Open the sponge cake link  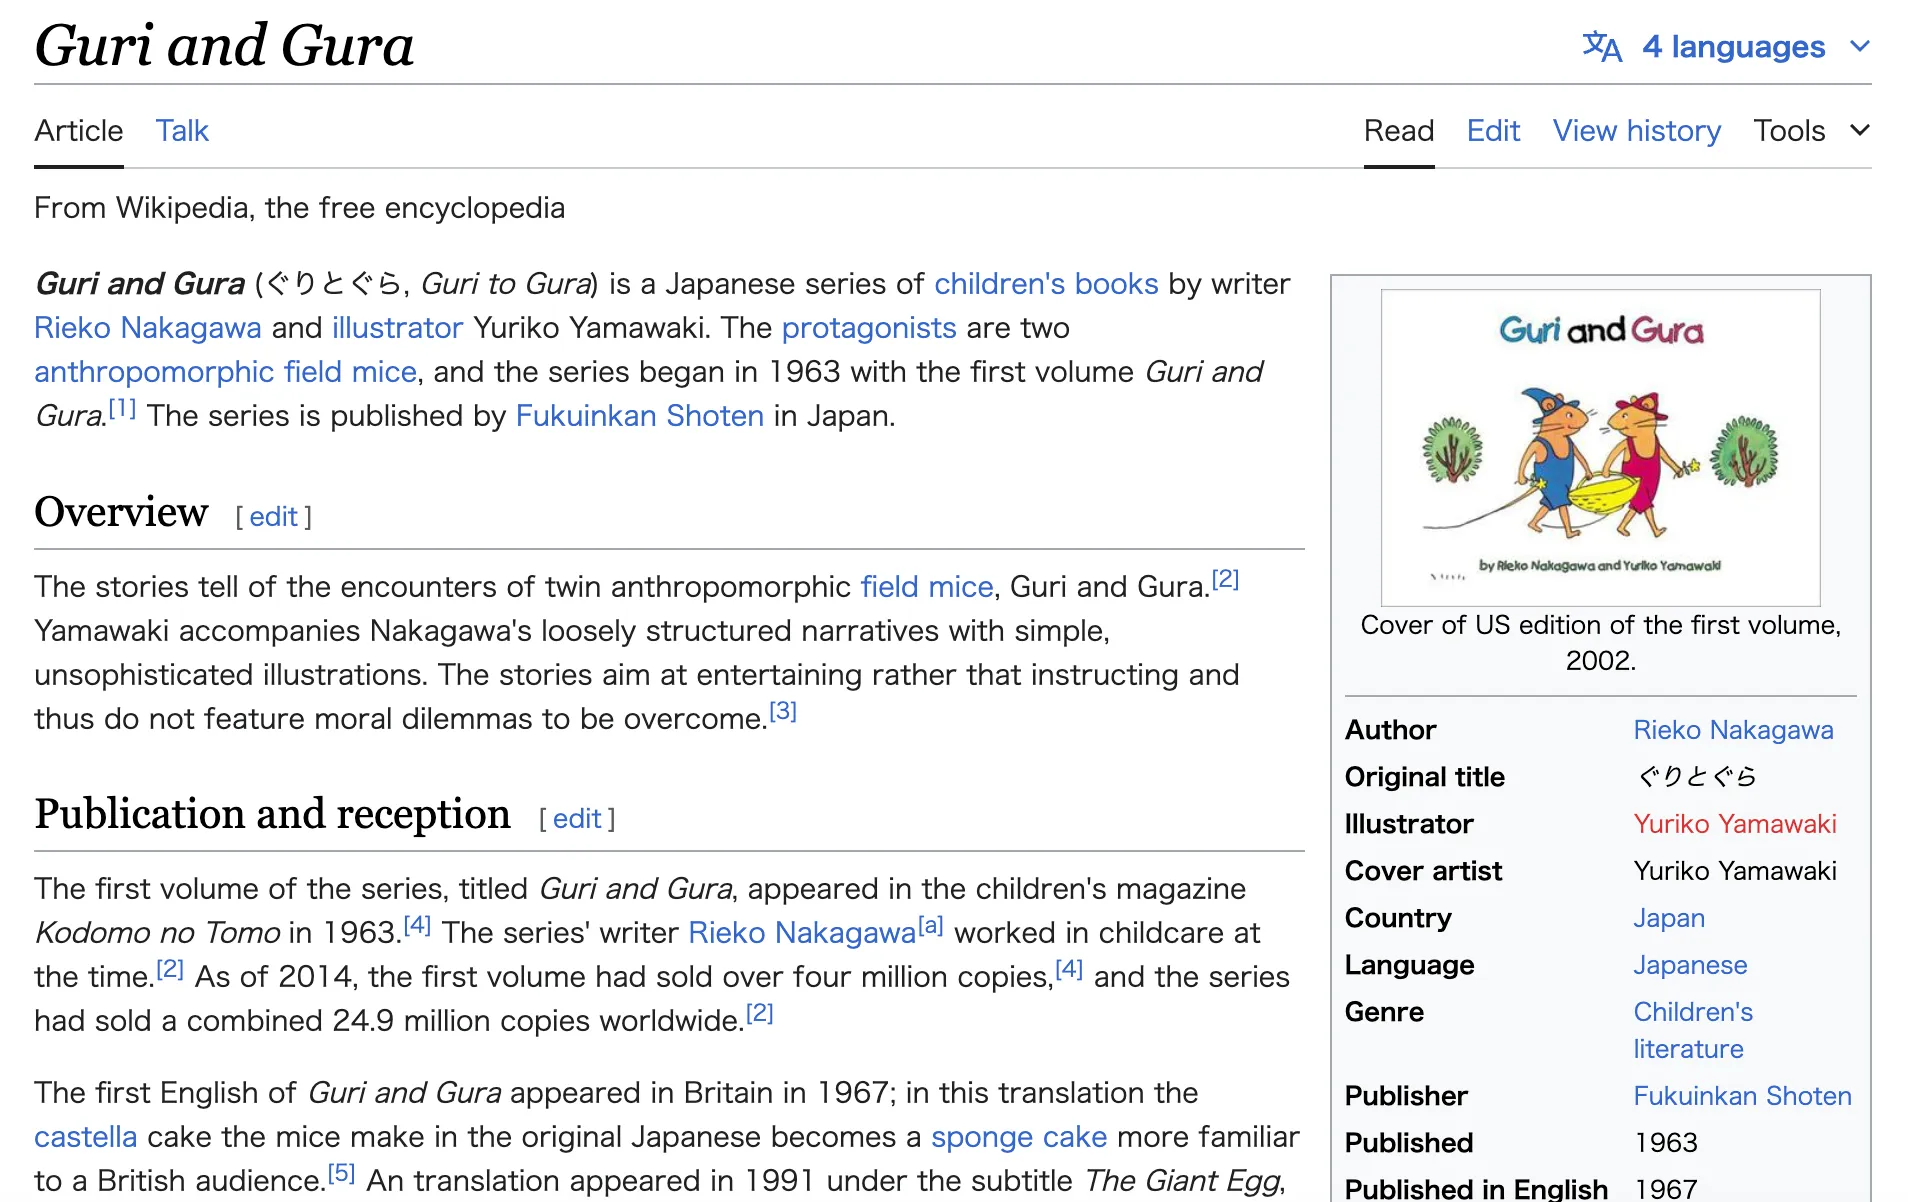click(x=1018, y=1137)
